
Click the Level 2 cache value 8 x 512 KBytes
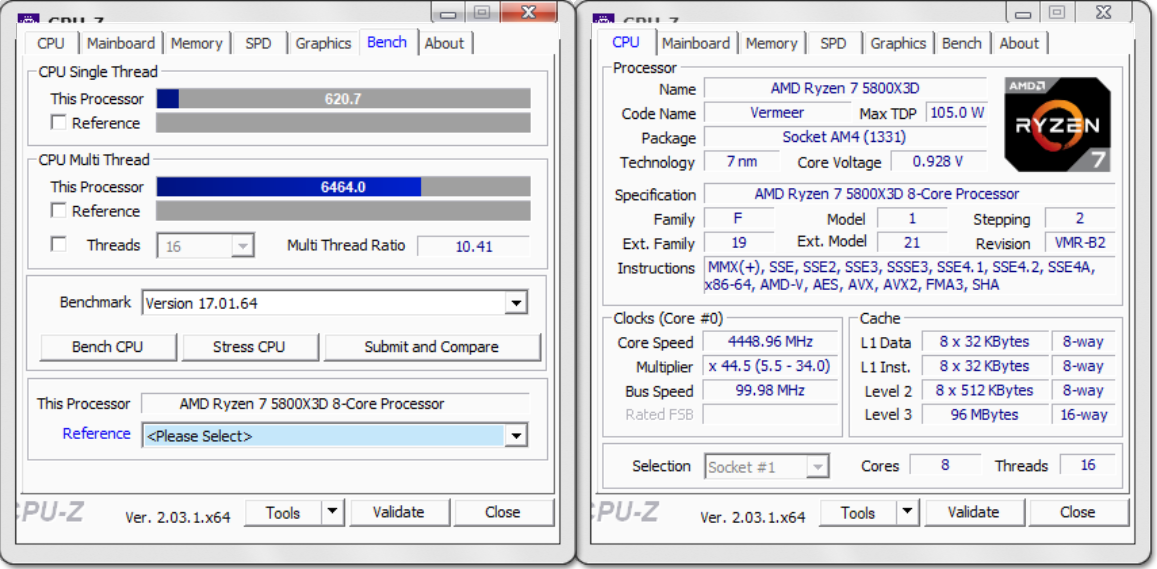click(x=985, y=390)
